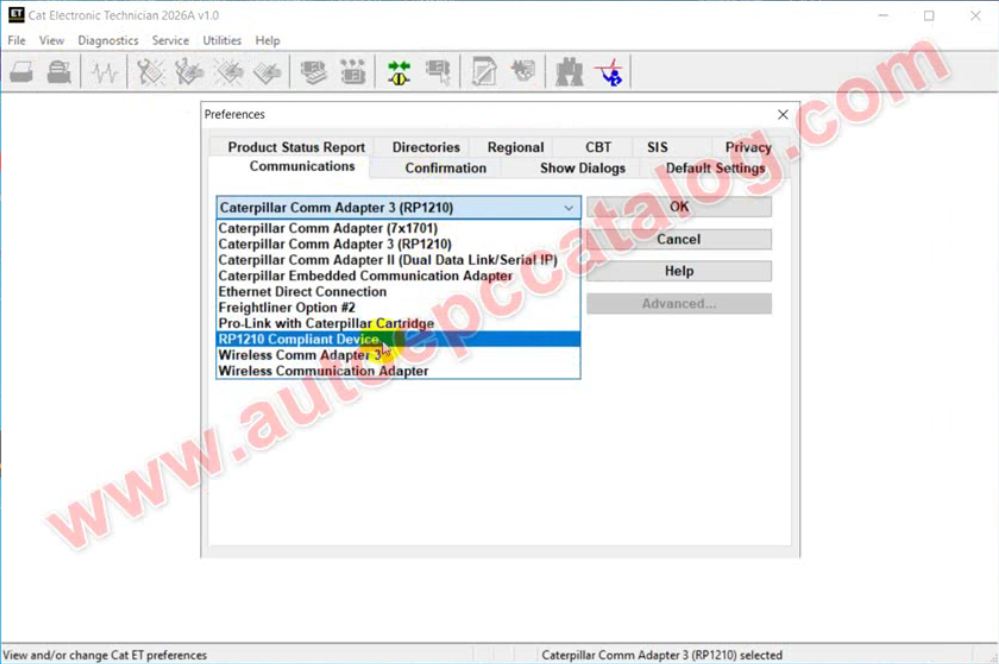Switch to the Directories tab
999x664 pixels.
pos(426,147)
